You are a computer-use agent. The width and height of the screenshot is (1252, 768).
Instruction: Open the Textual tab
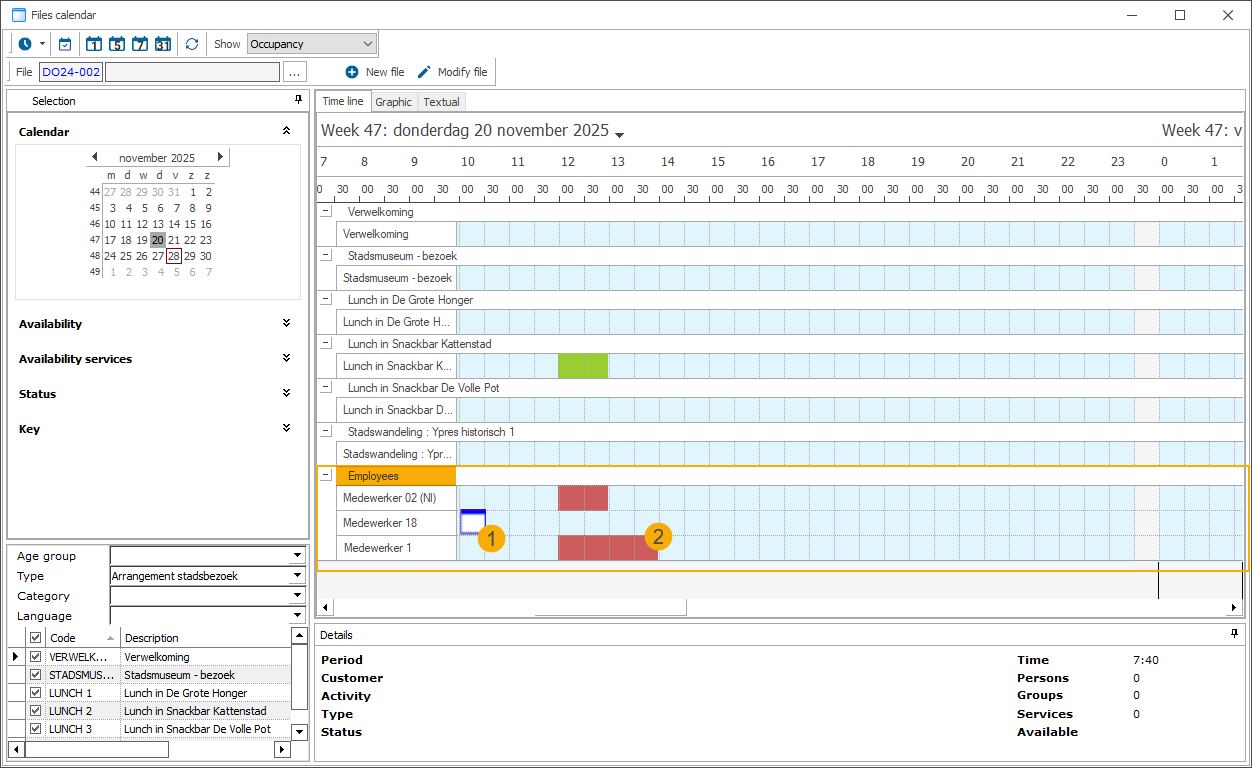[x=441, y=102]
